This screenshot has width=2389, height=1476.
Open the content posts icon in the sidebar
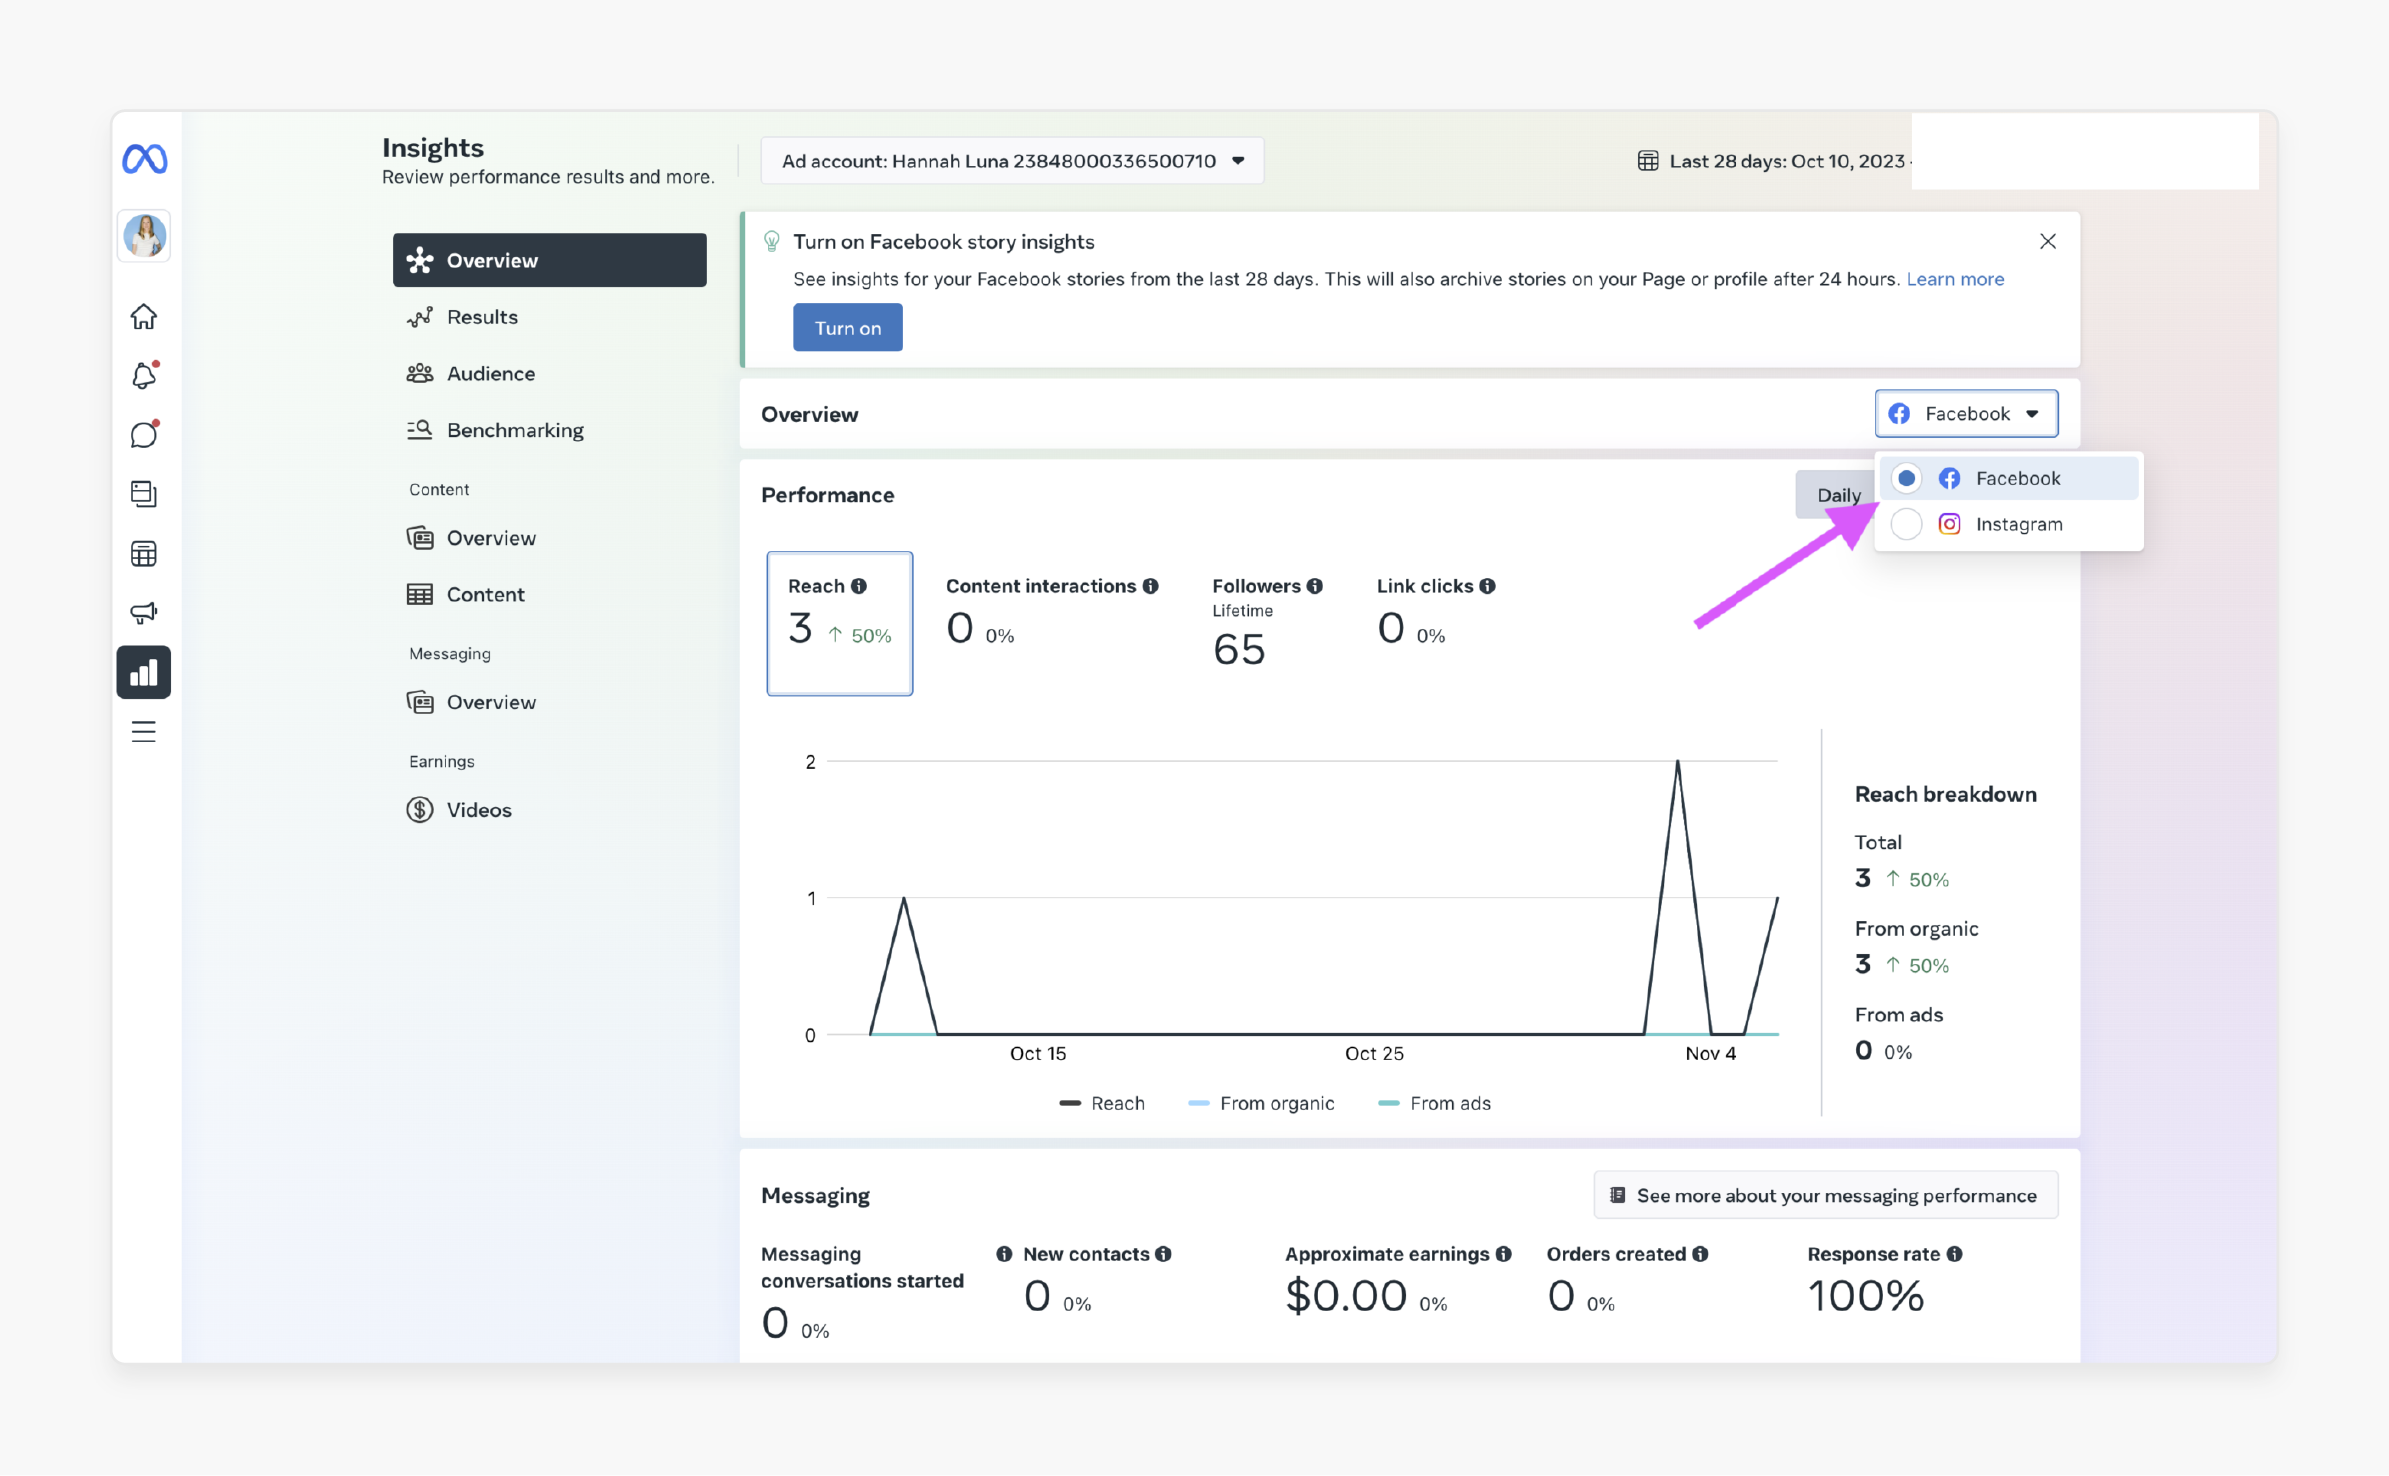point(144,493)
